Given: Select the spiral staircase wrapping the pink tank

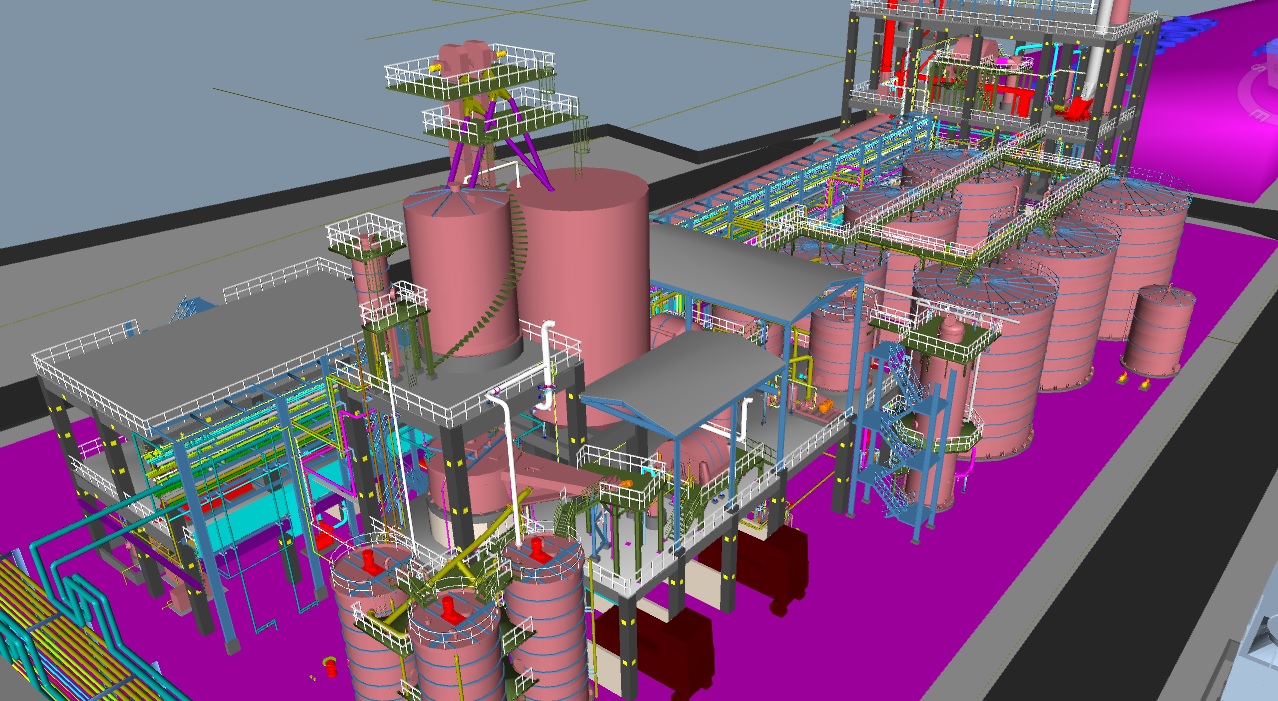Looking at the screenshot, I should click(500, 292).
